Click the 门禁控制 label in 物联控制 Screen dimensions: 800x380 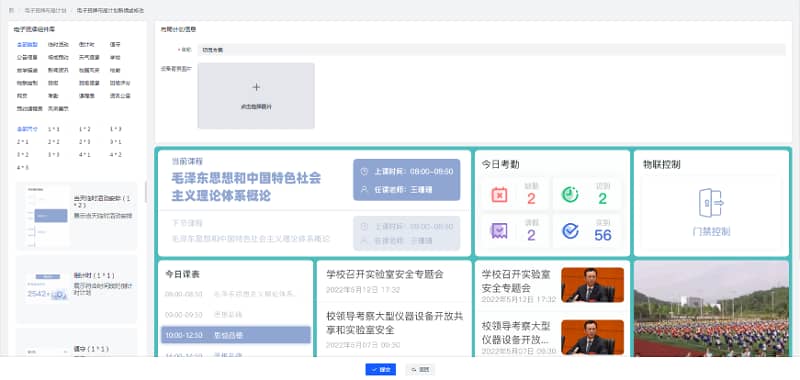point(711,232)
